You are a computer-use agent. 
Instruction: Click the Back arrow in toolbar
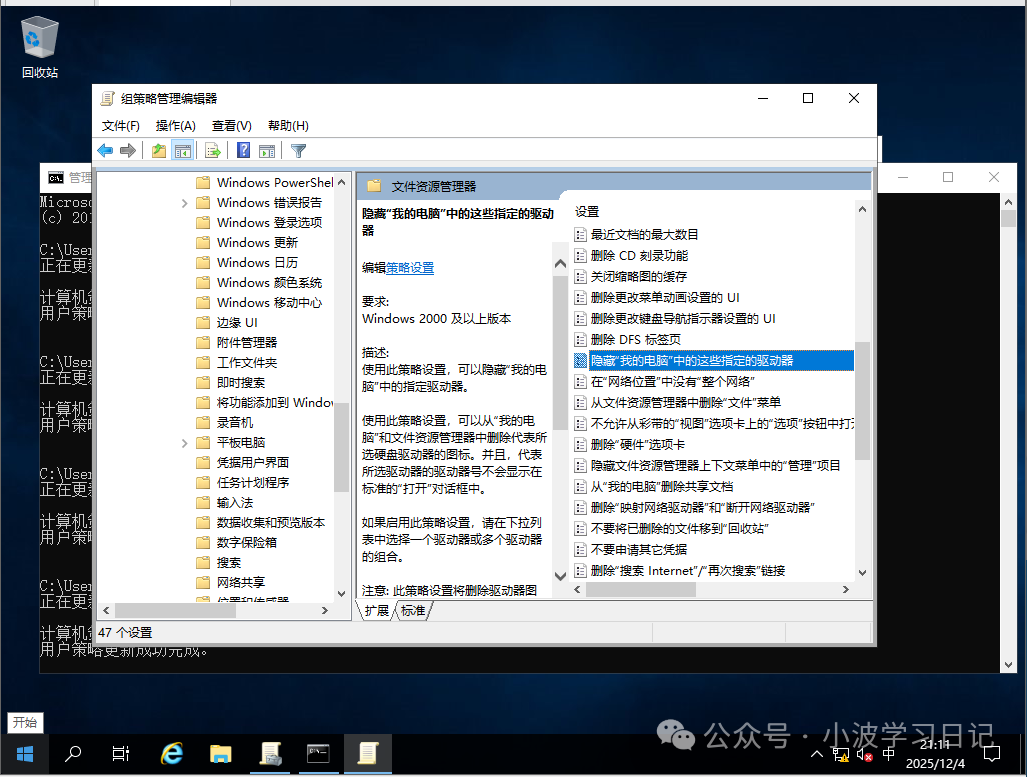105,151
